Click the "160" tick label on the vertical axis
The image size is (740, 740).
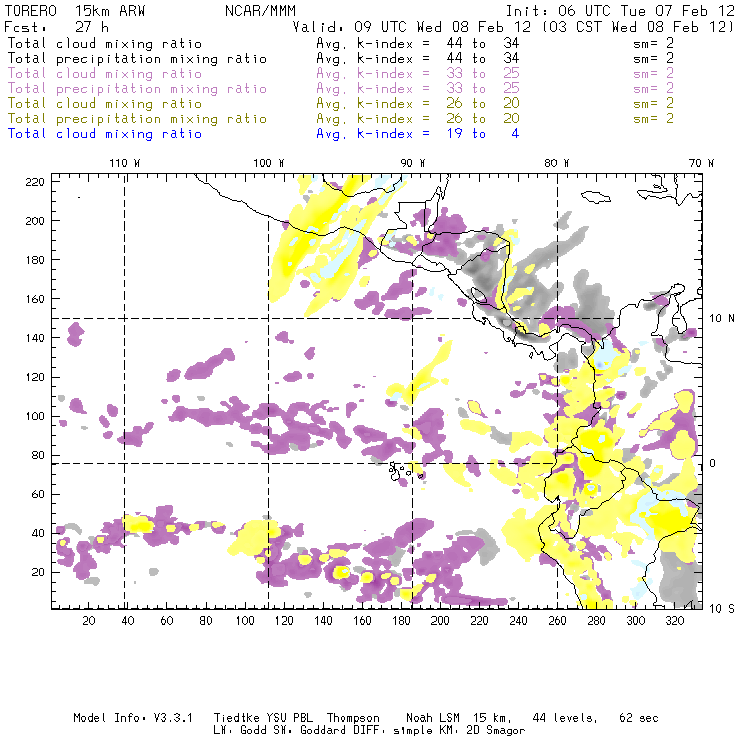point(35,299)
